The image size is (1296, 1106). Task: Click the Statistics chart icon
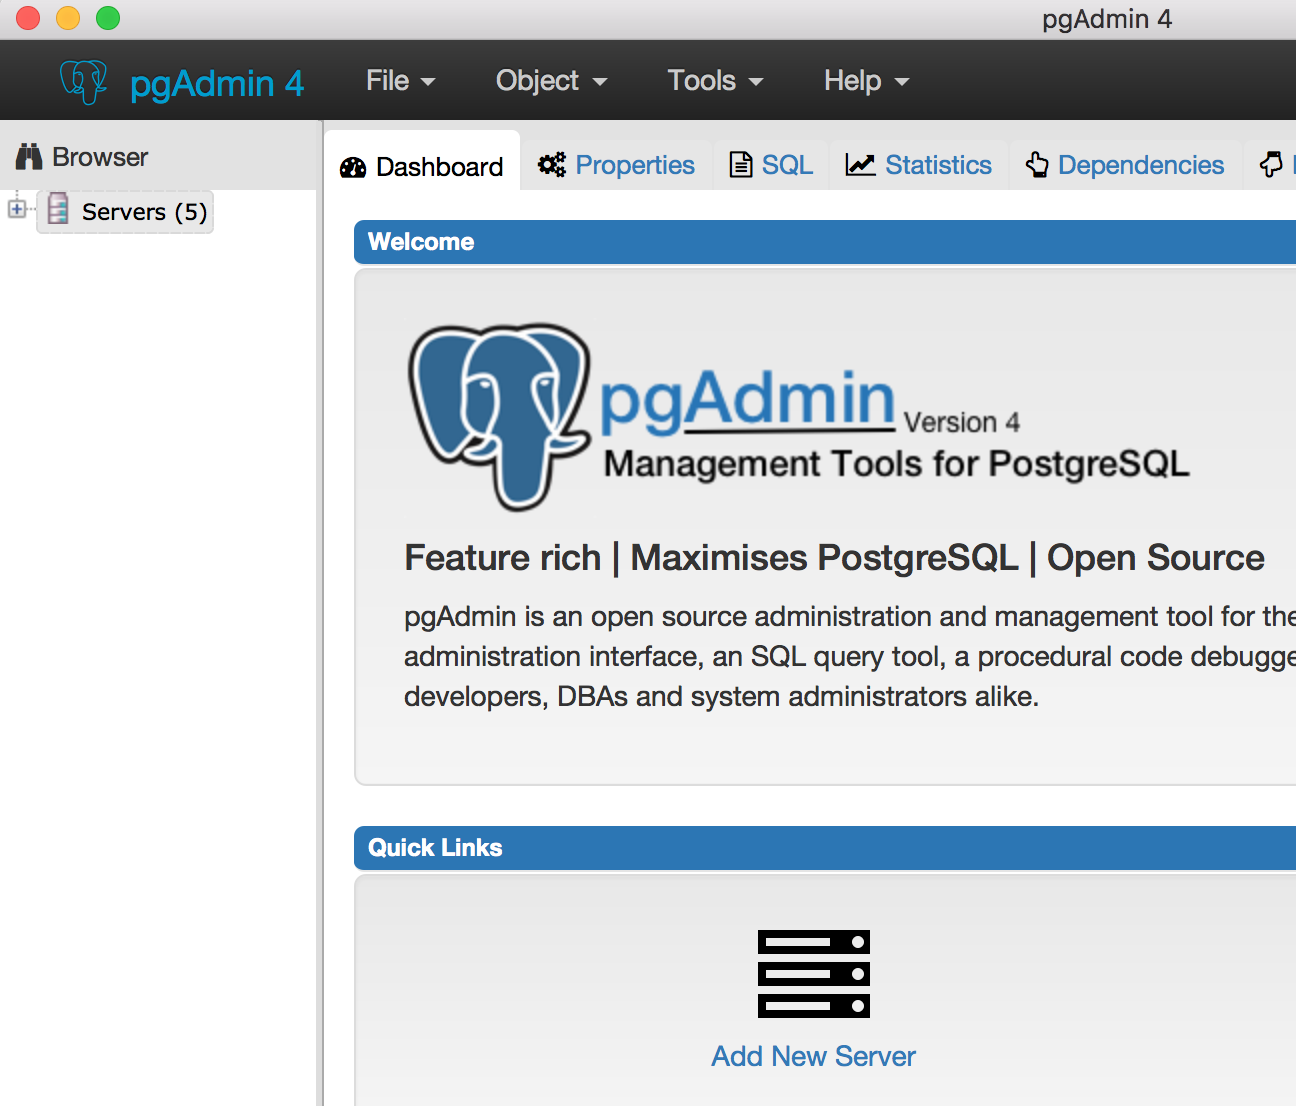[860, 165]
